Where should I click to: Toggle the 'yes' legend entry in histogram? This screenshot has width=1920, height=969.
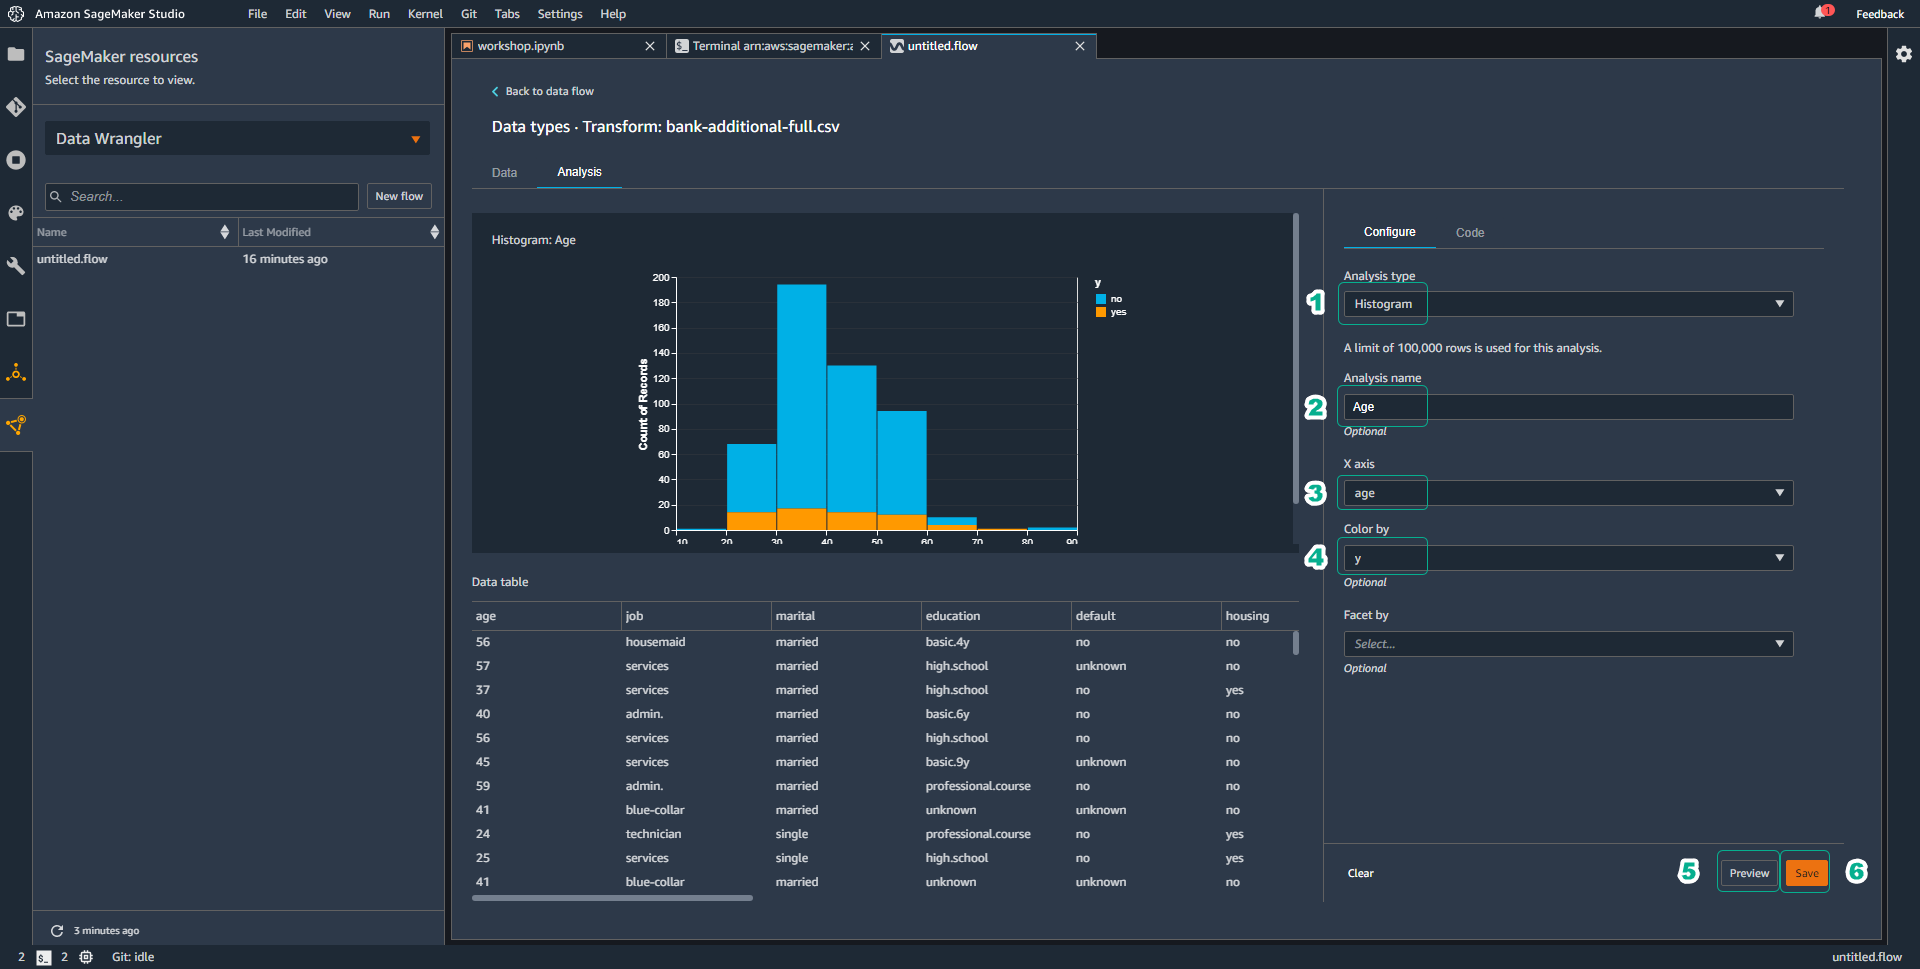pyautogui.click(x=1111, y=312)
